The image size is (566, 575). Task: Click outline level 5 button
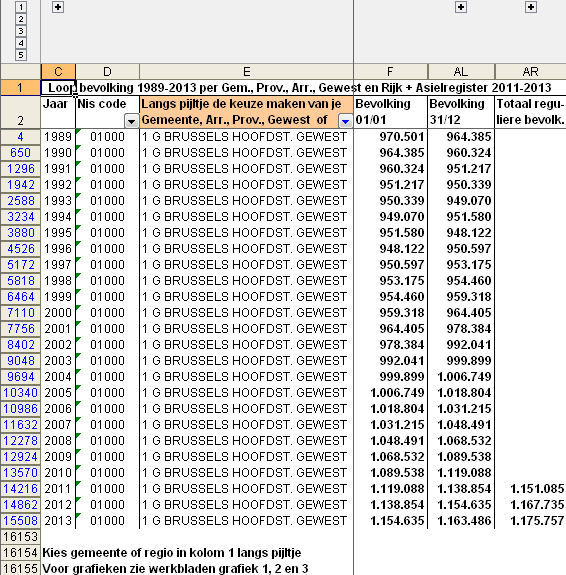click(x=21, y=55)
